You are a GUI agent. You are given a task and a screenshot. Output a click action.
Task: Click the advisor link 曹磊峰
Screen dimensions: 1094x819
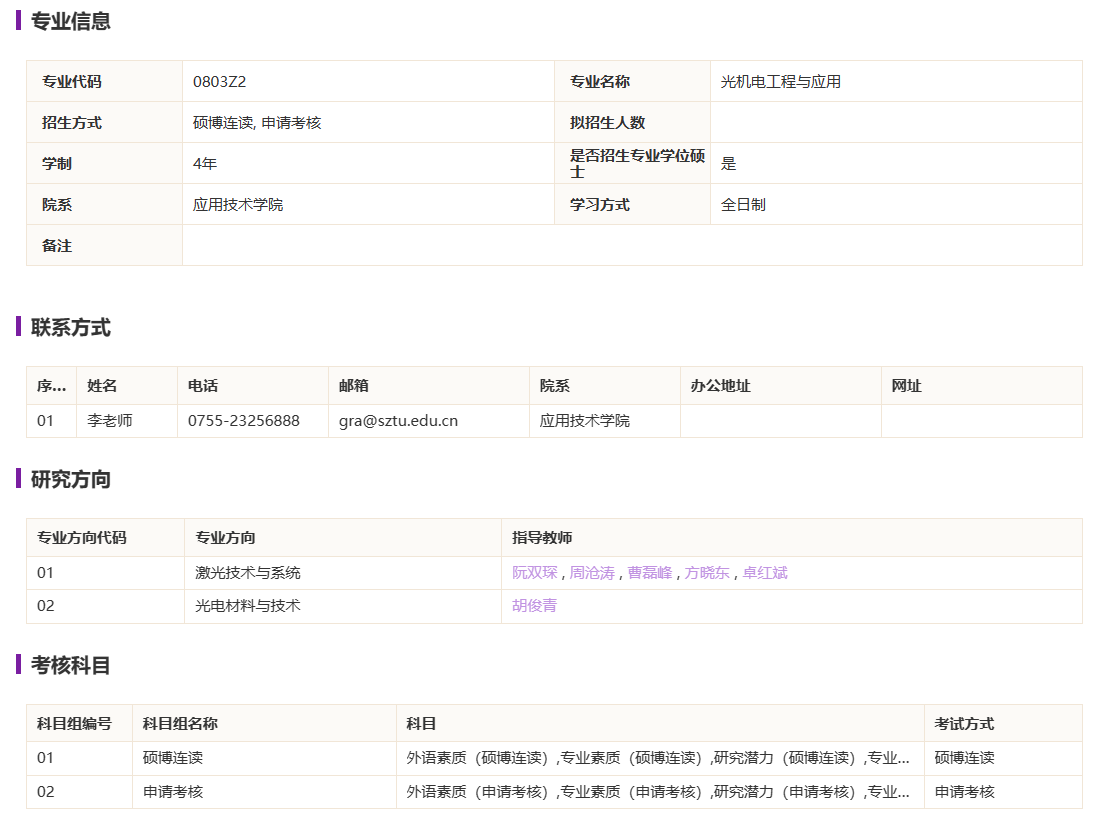[x=649, y=573]
